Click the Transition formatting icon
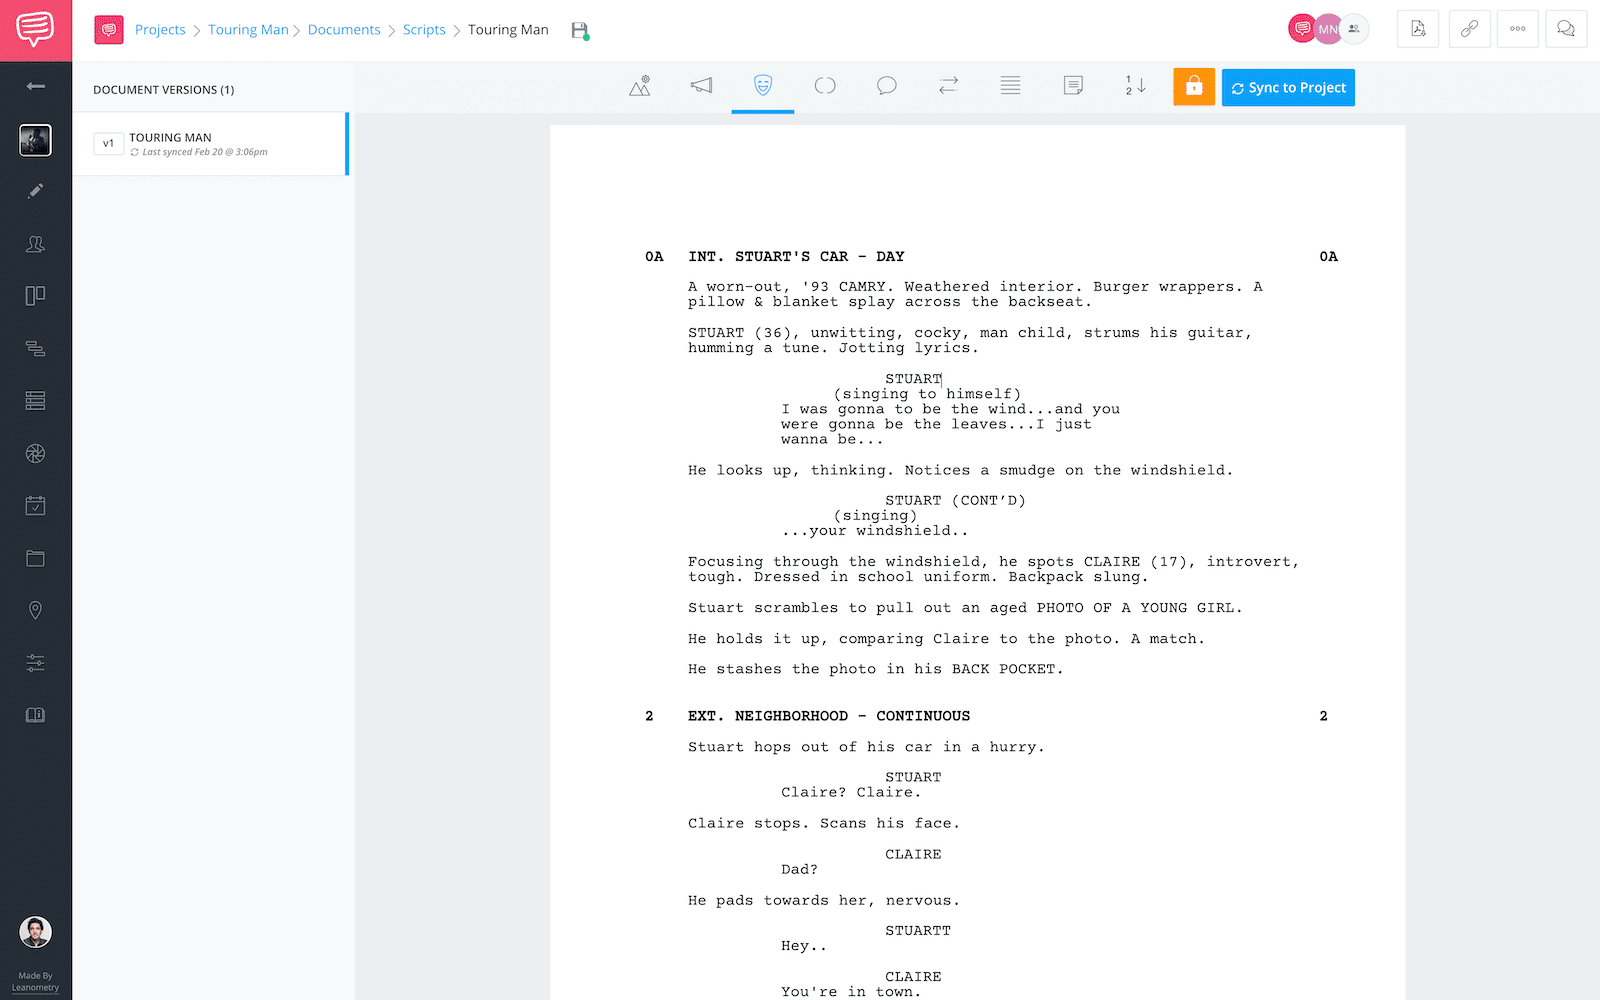The image size is (1600, 1000). [x=948, y=86]
